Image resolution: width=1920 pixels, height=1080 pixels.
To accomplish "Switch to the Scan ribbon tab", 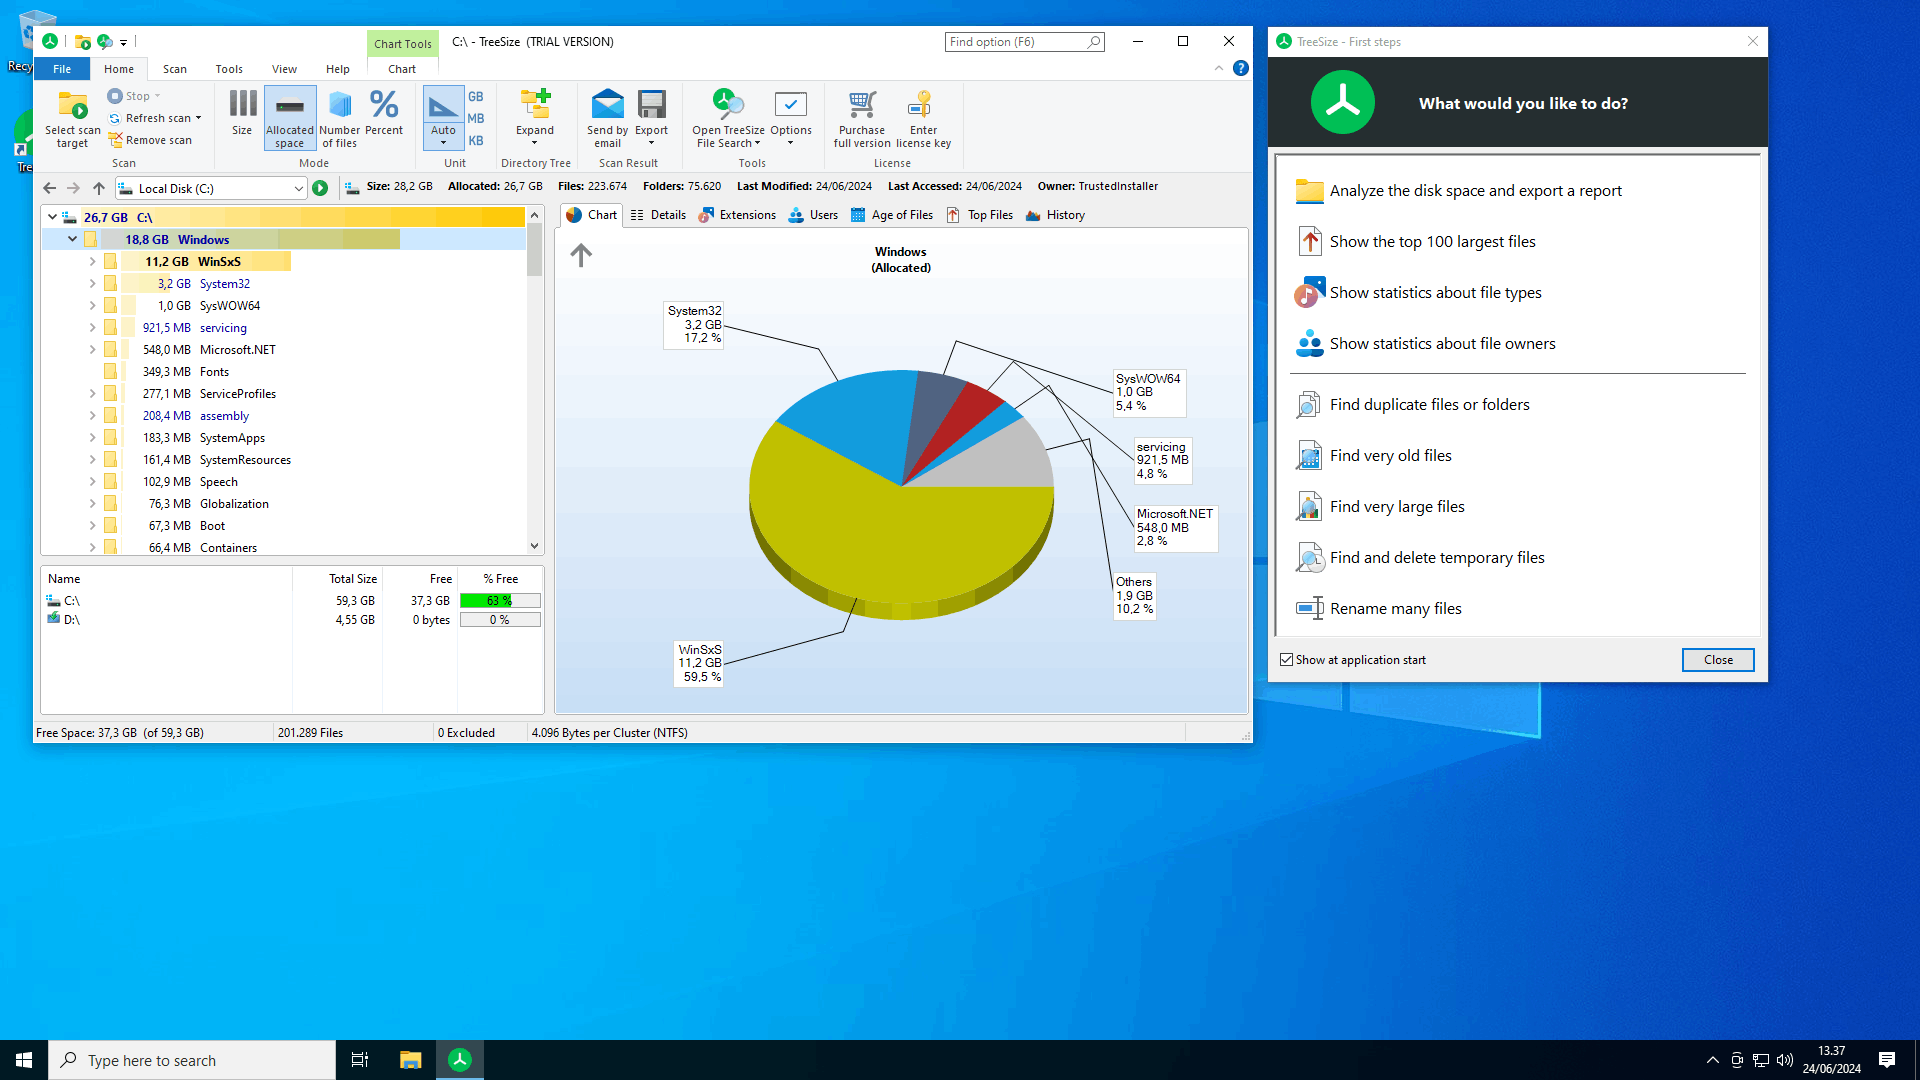I will tap(175, 69).
